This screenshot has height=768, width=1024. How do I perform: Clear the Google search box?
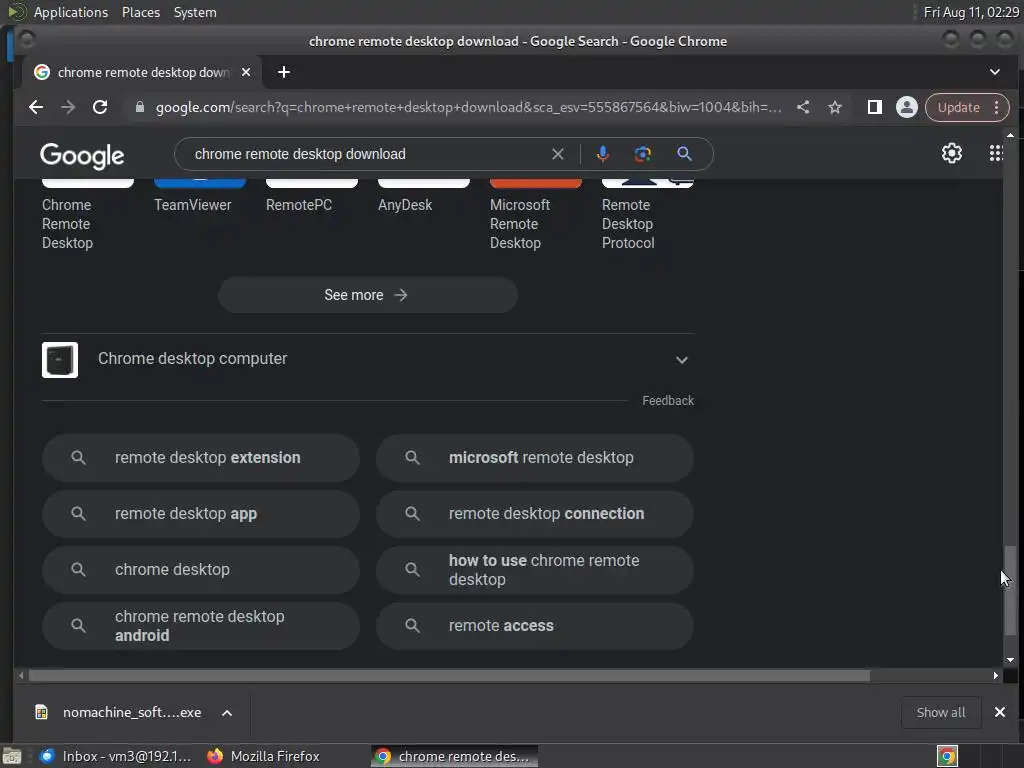tap(558, 154)
